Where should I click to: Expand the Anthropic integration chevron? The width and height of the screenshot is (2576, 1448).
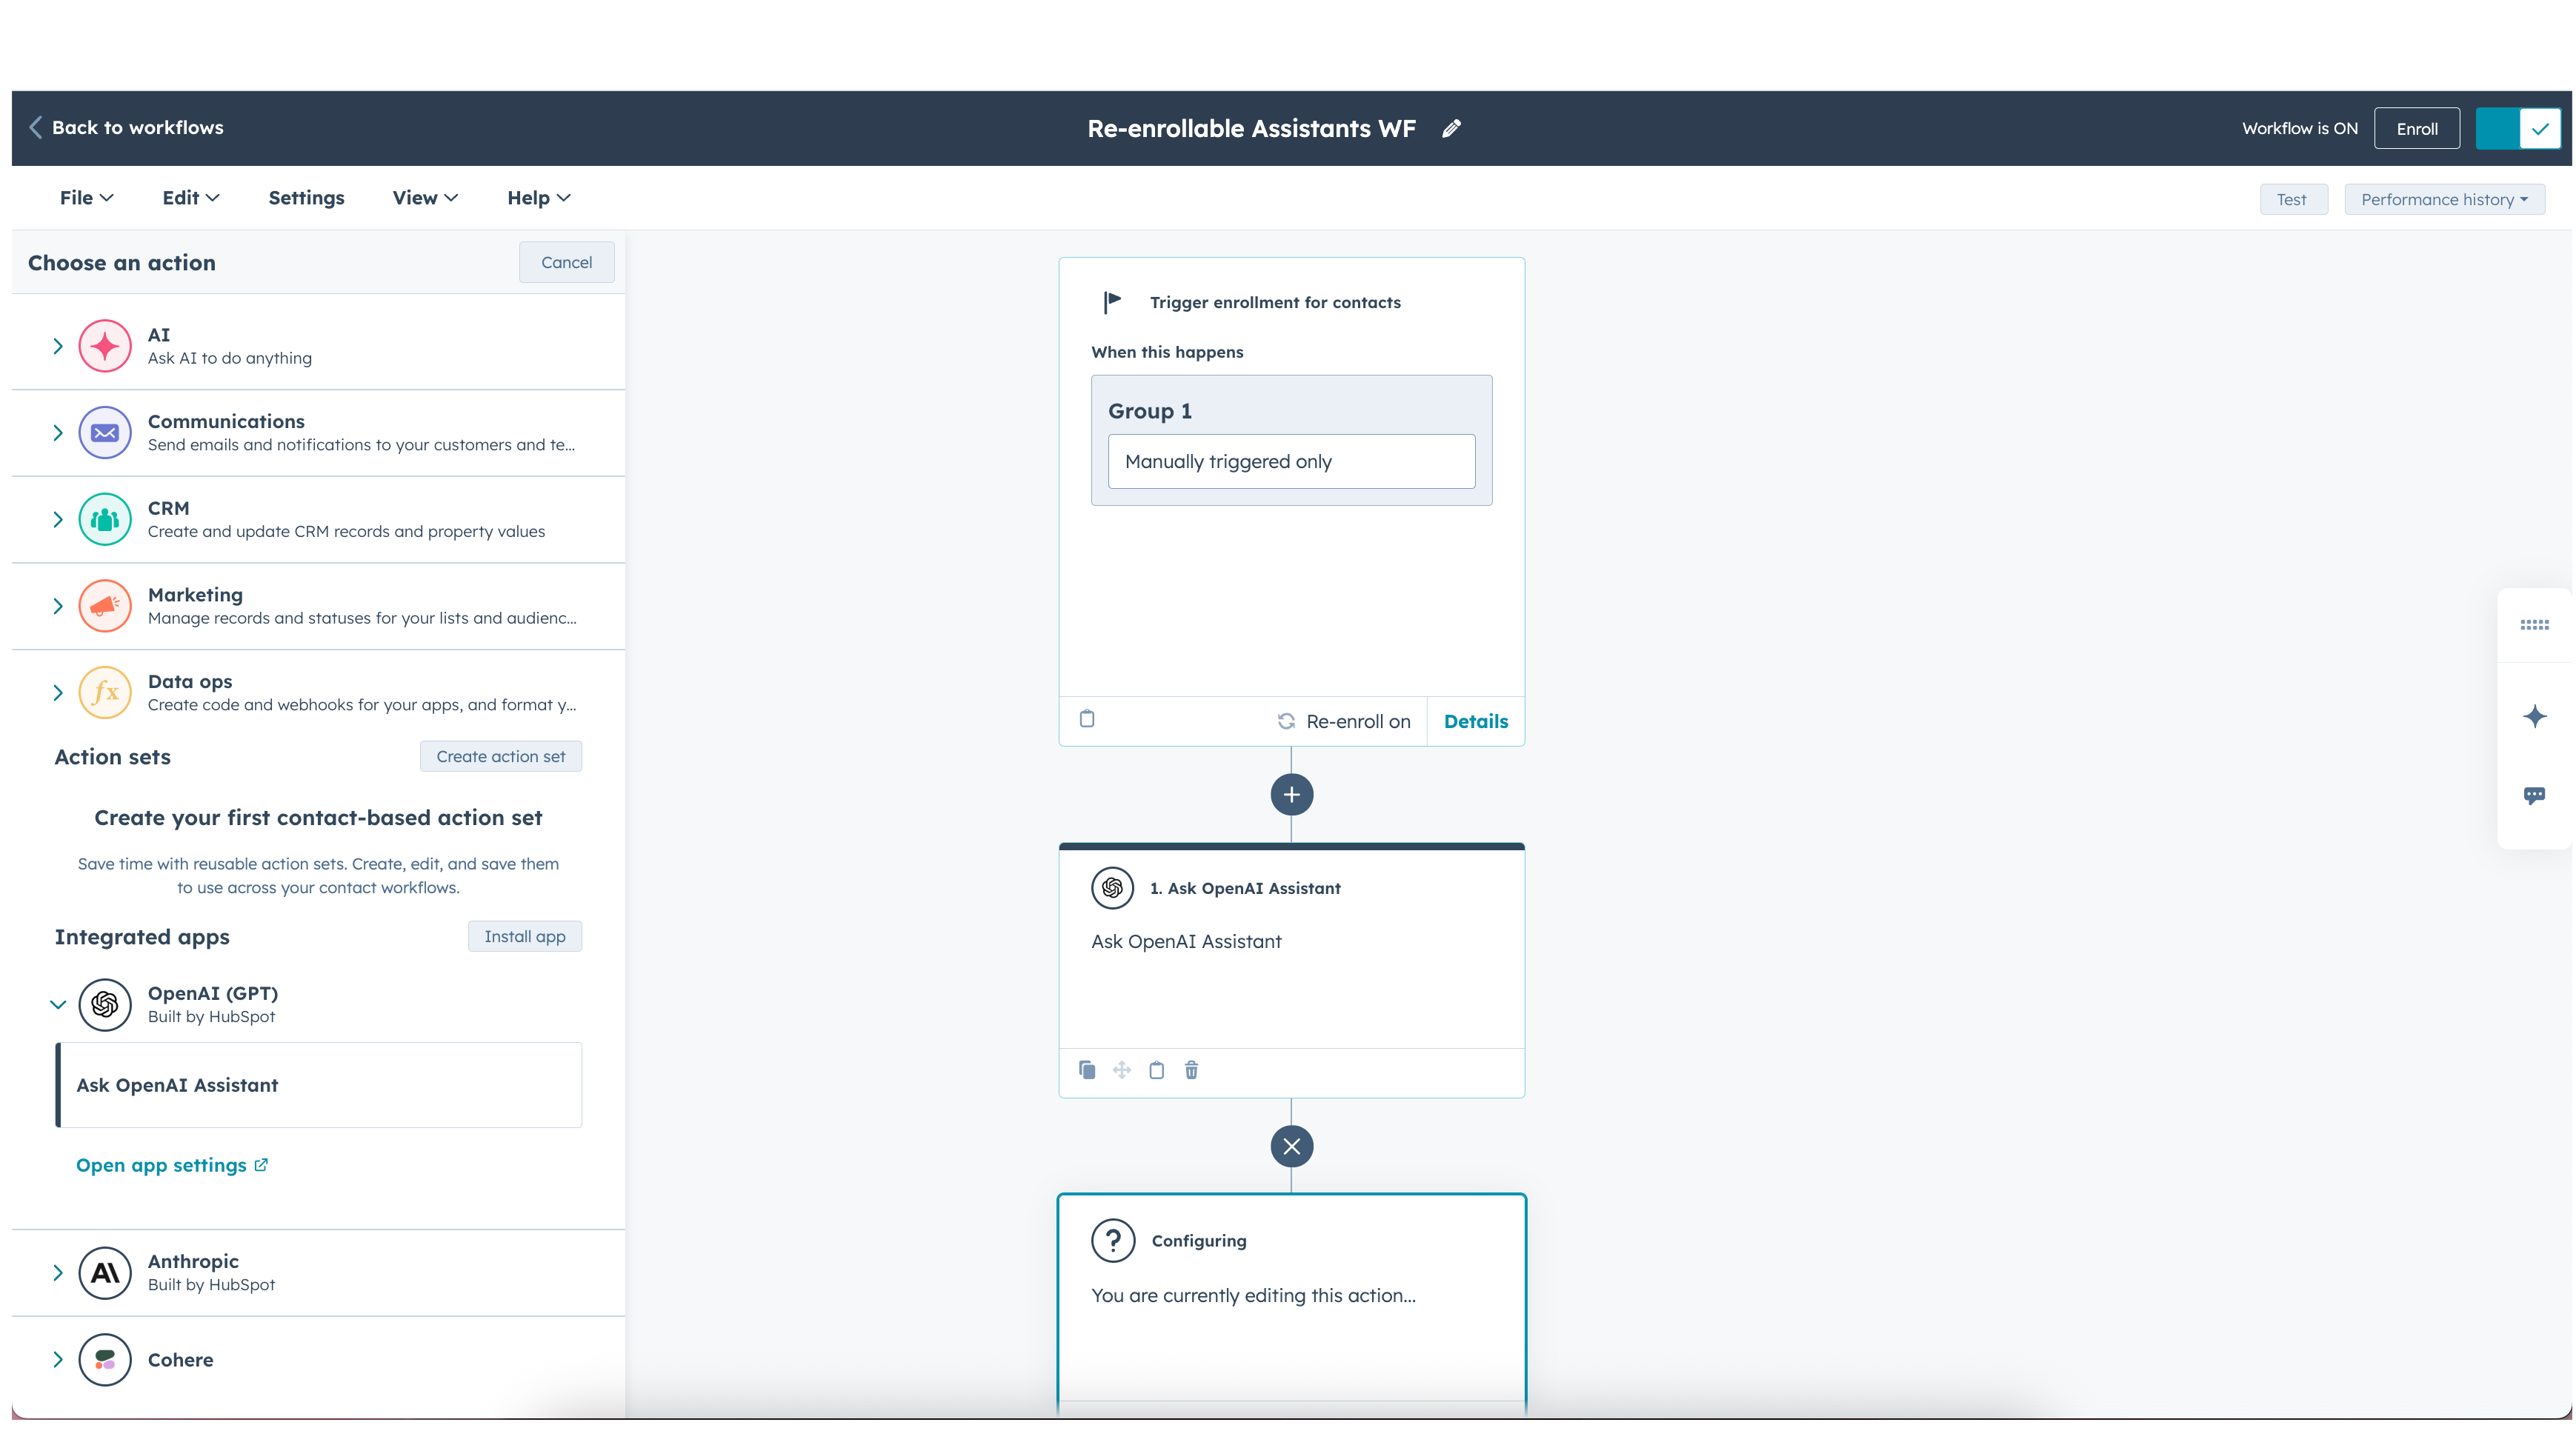[57, 1272]
